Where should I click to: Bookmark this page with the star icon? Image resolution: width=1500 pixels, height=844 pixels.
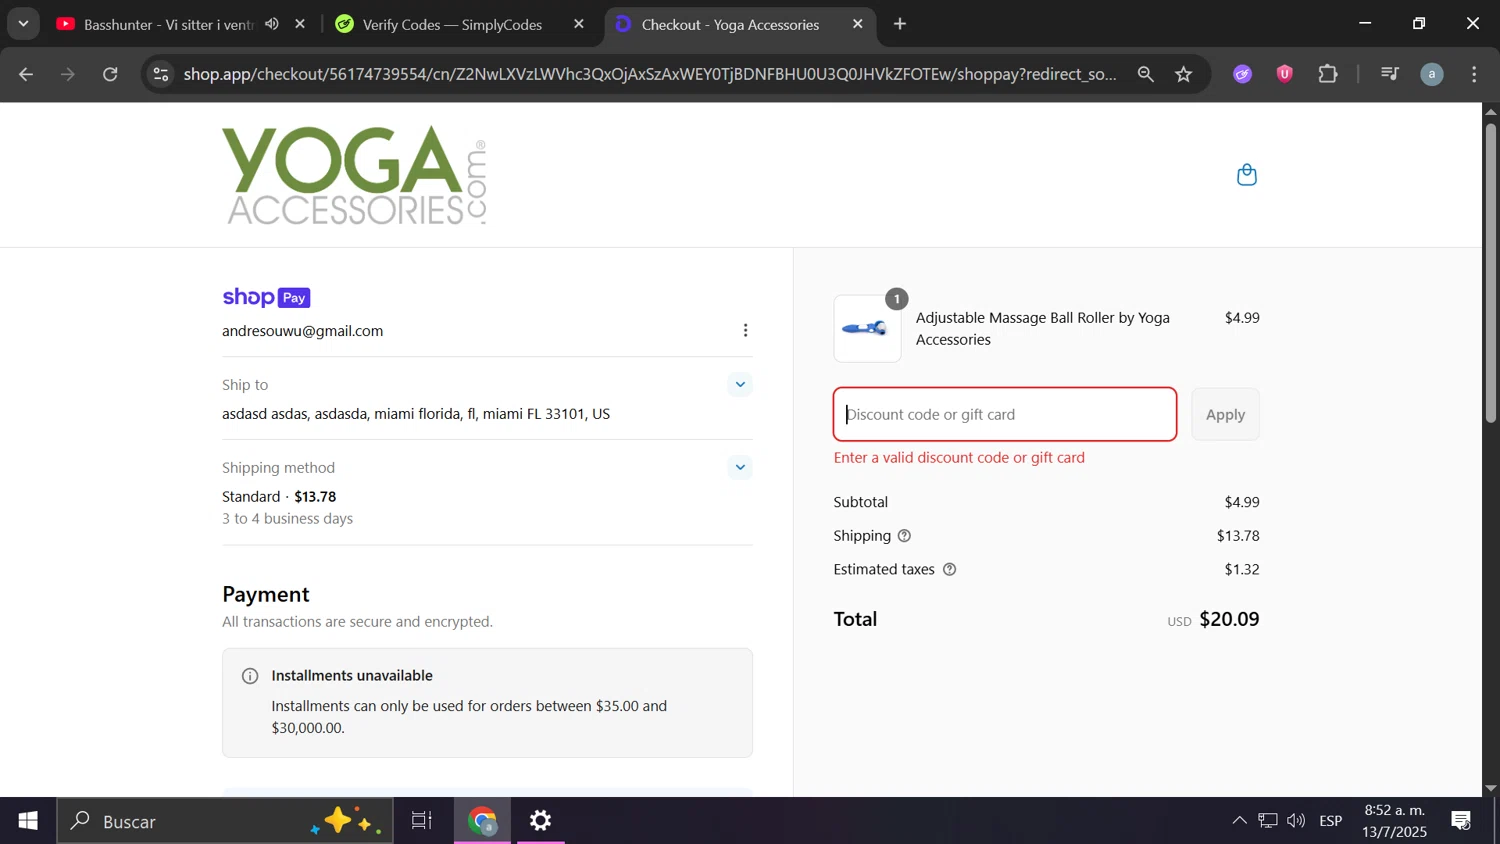tap(1184, 74)
